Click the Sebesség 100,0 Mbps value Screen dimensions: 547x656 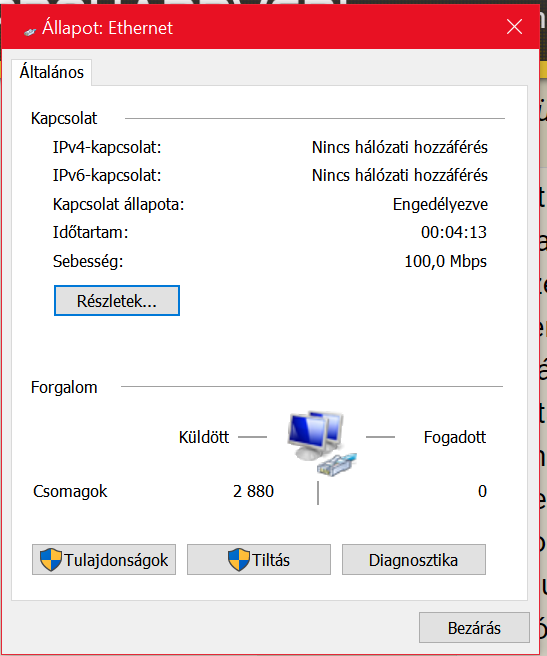click(445, 261)
